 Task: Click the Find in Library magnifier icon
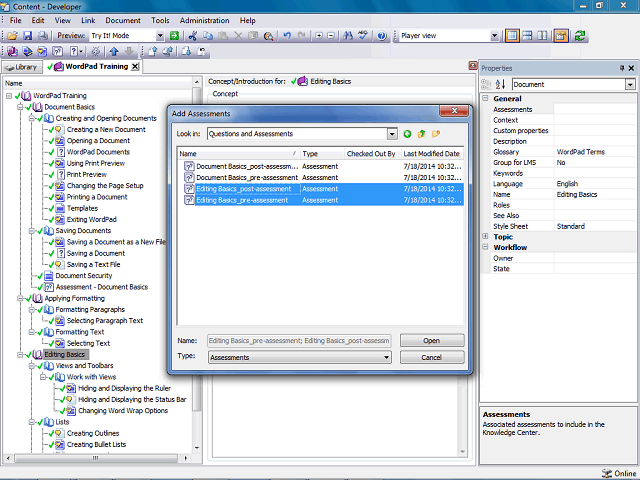[x=268, y=36]
